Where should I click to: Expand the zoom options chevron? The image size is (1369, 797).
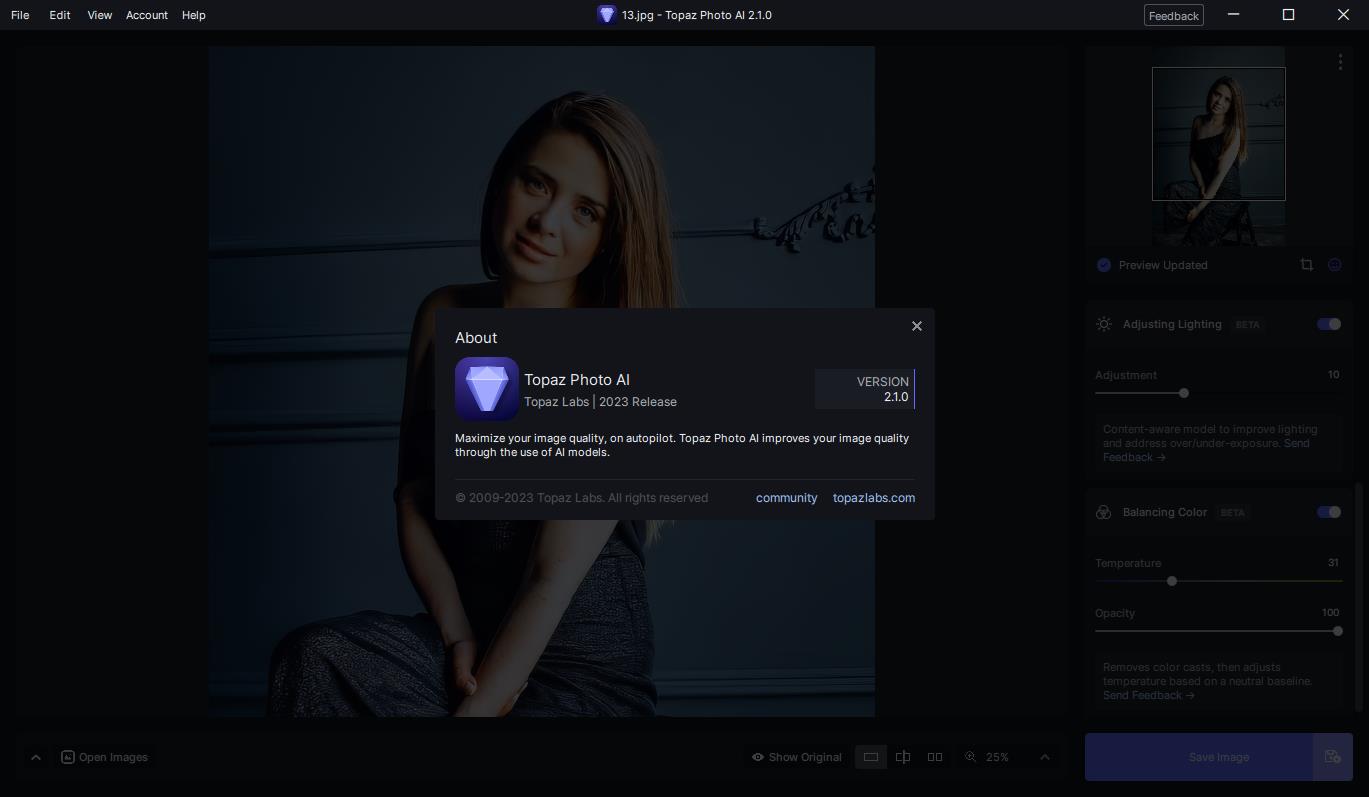coord(1045,757)
